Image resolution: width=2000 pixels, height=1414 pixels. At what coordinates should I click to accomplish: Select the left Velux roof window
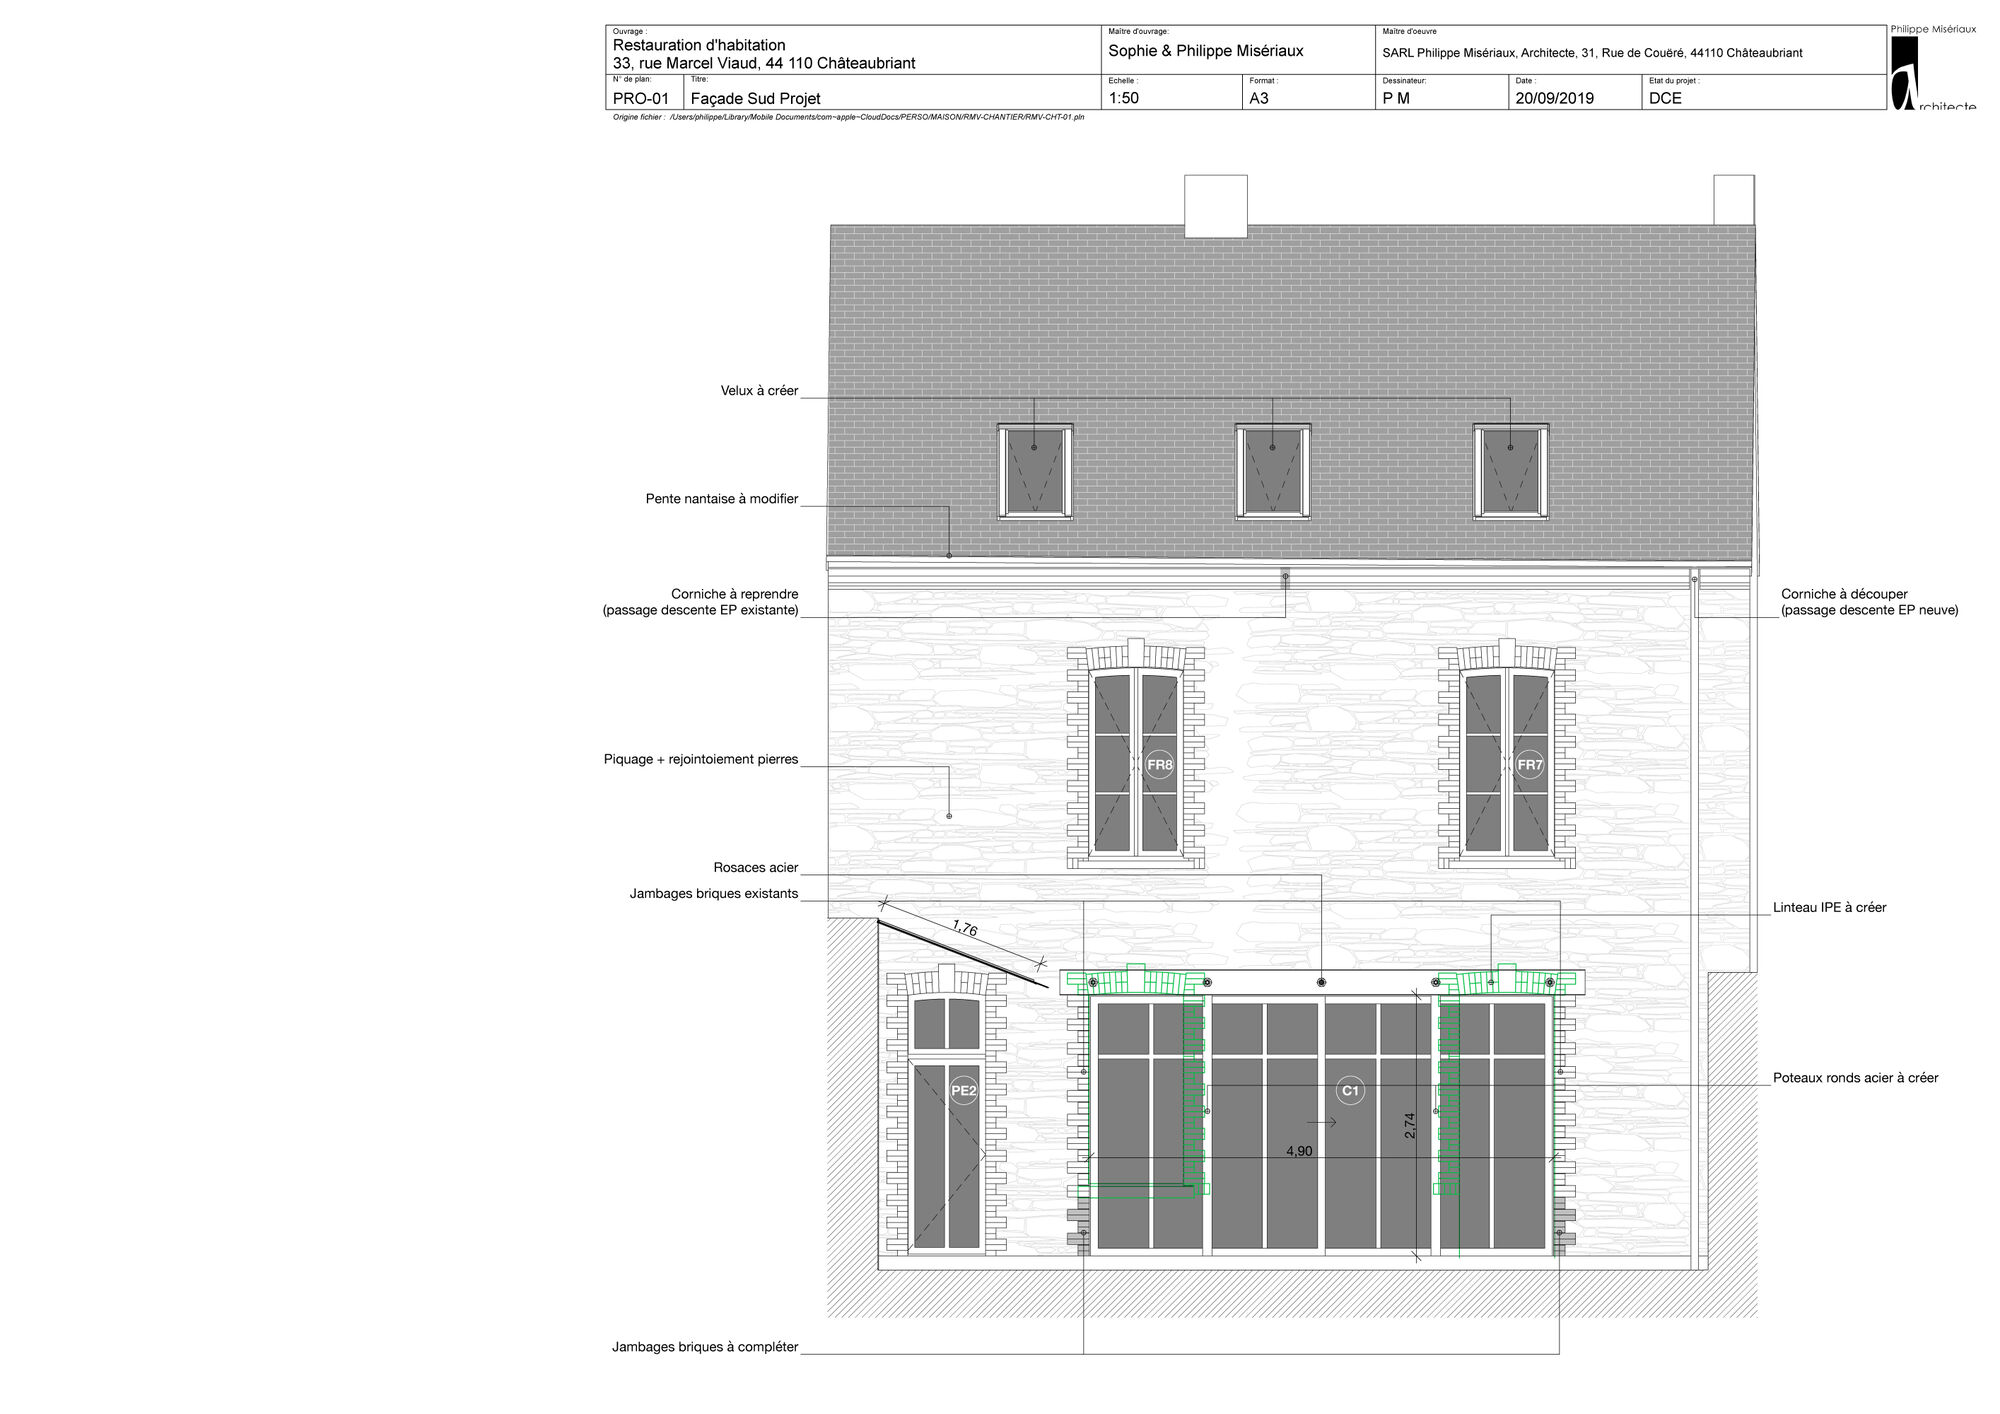pos(1035,471)
